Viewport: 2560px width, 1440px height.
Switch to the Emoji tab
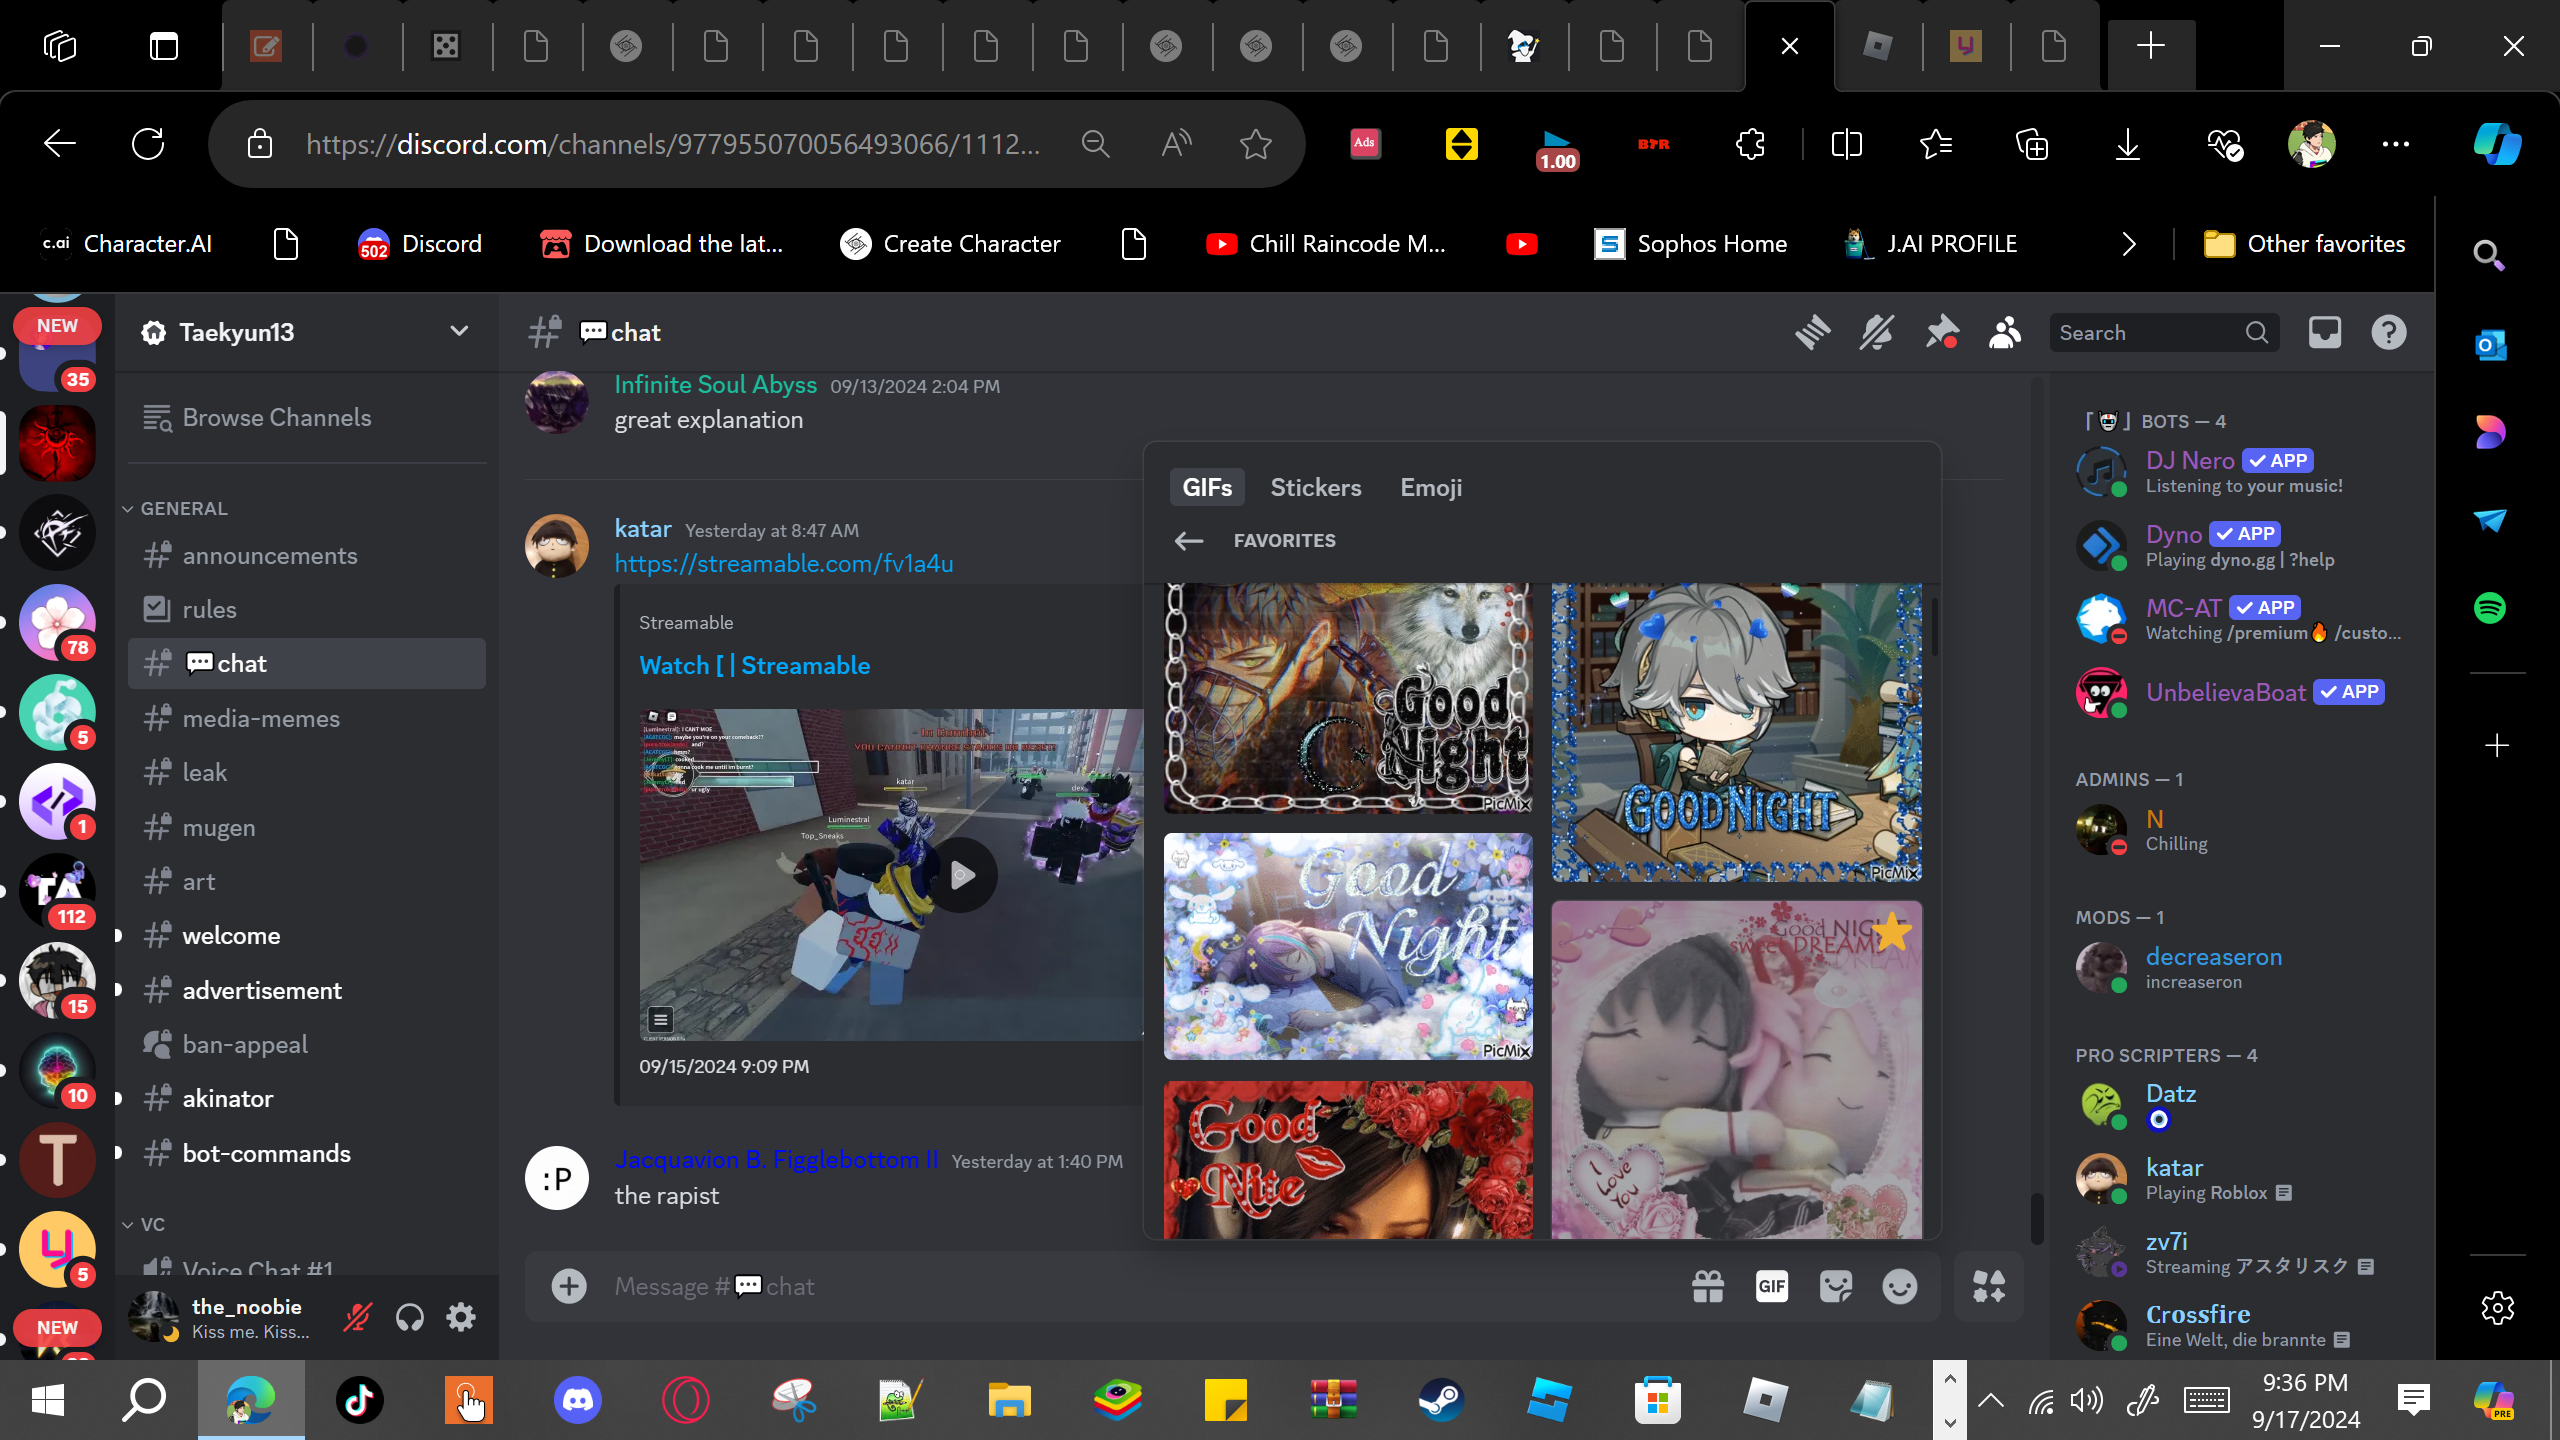coord(1430,487)
